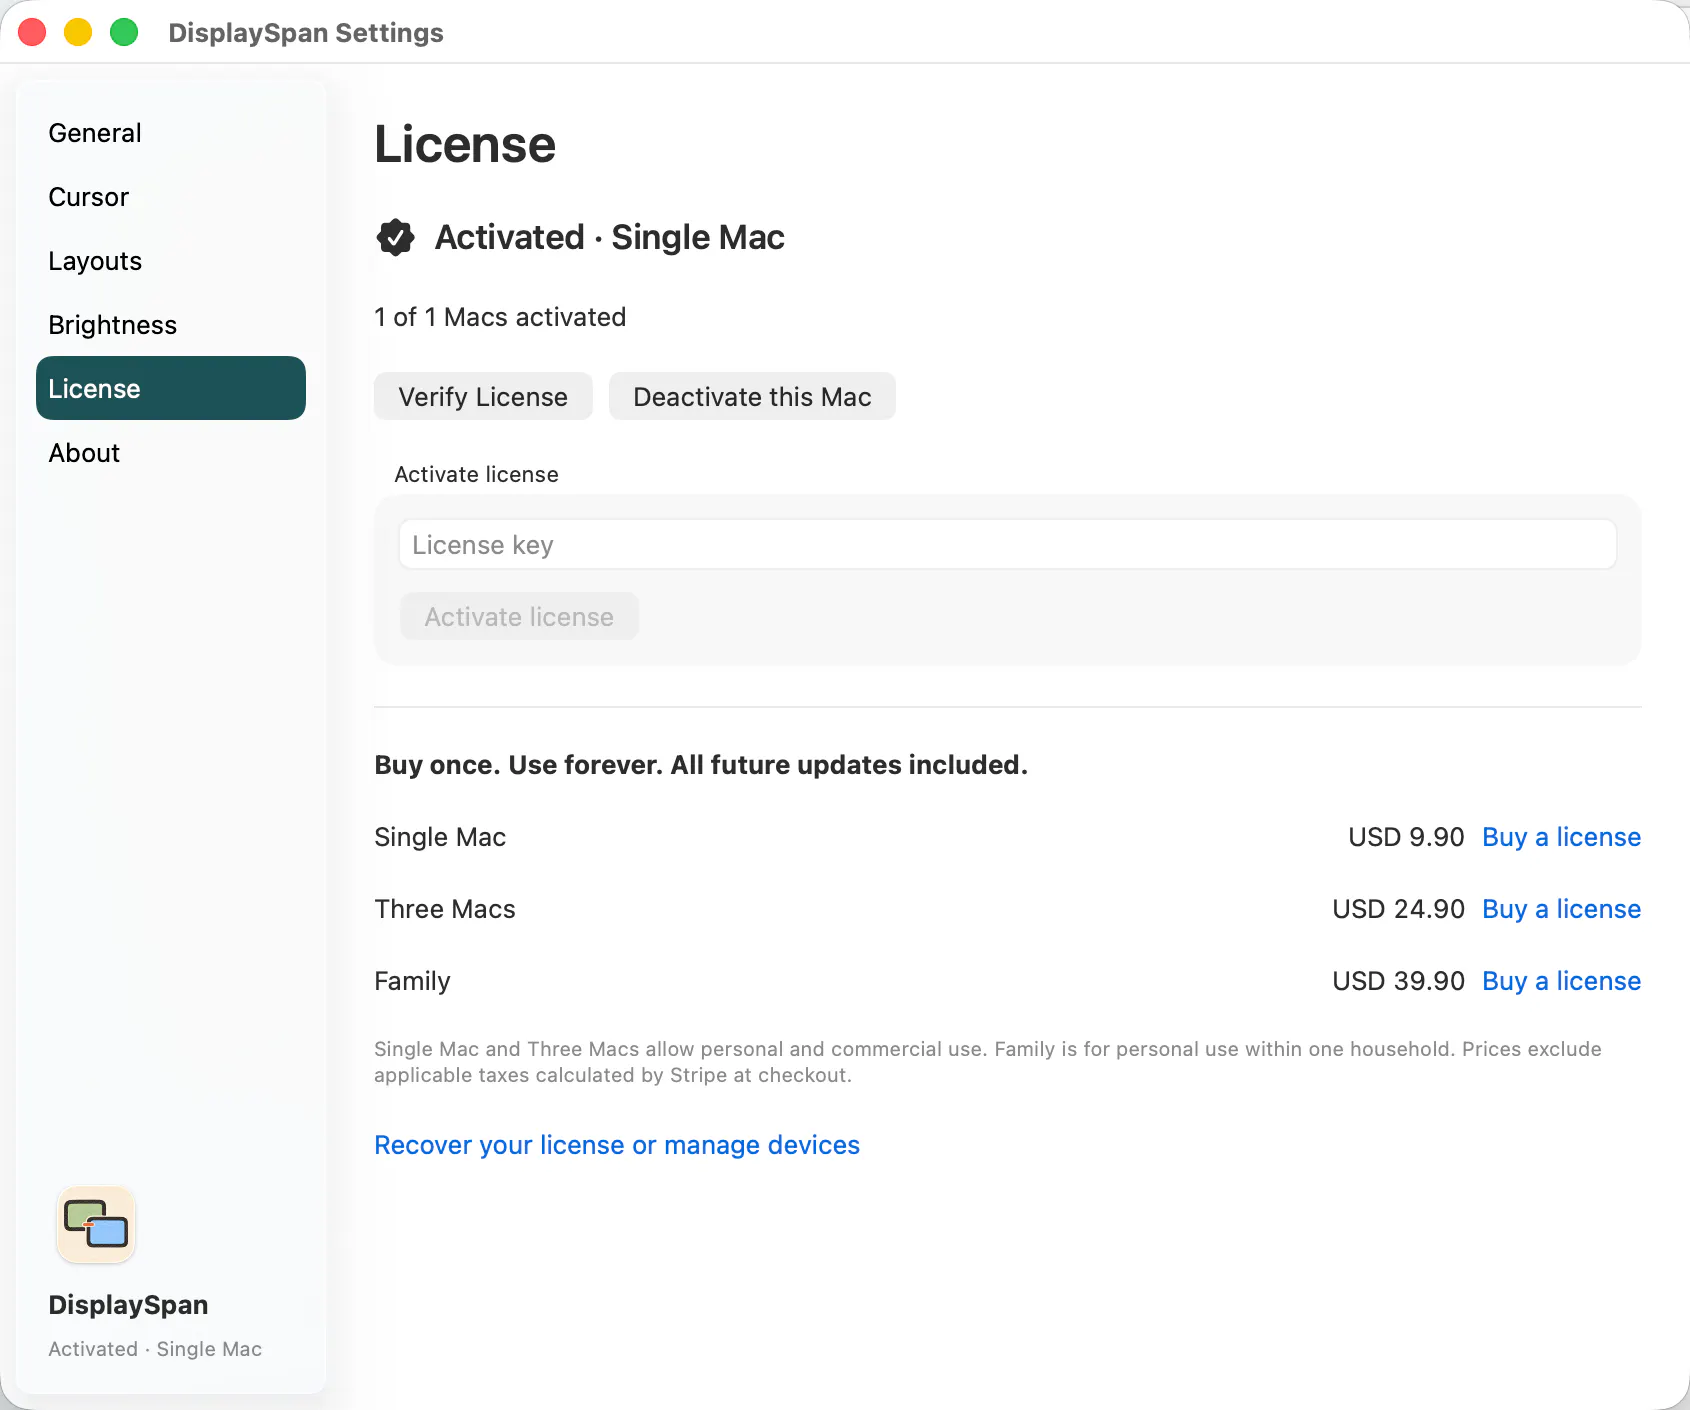Click the activated checkmark seal icon
This screenshot has width=1690, height=1410.
pyautogui.click(x=396, y=237)
